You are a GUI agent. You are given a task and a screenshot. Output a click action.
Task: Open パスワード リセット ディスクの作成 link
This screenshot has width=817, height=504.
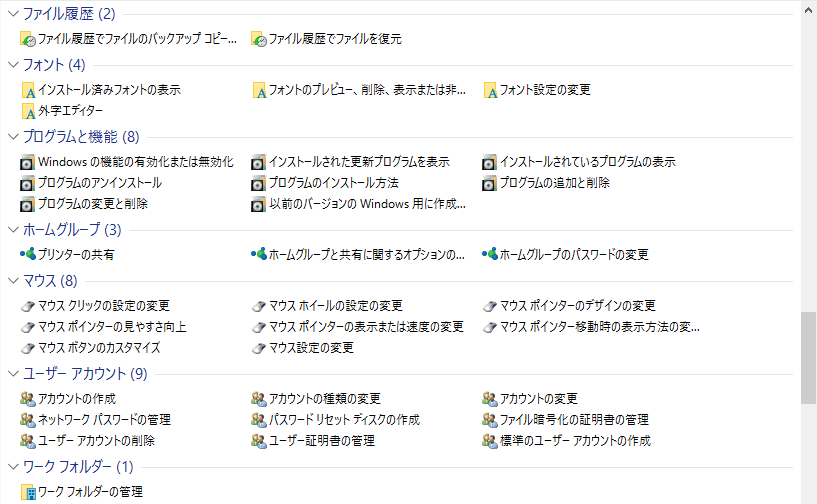tap(344, 420)
